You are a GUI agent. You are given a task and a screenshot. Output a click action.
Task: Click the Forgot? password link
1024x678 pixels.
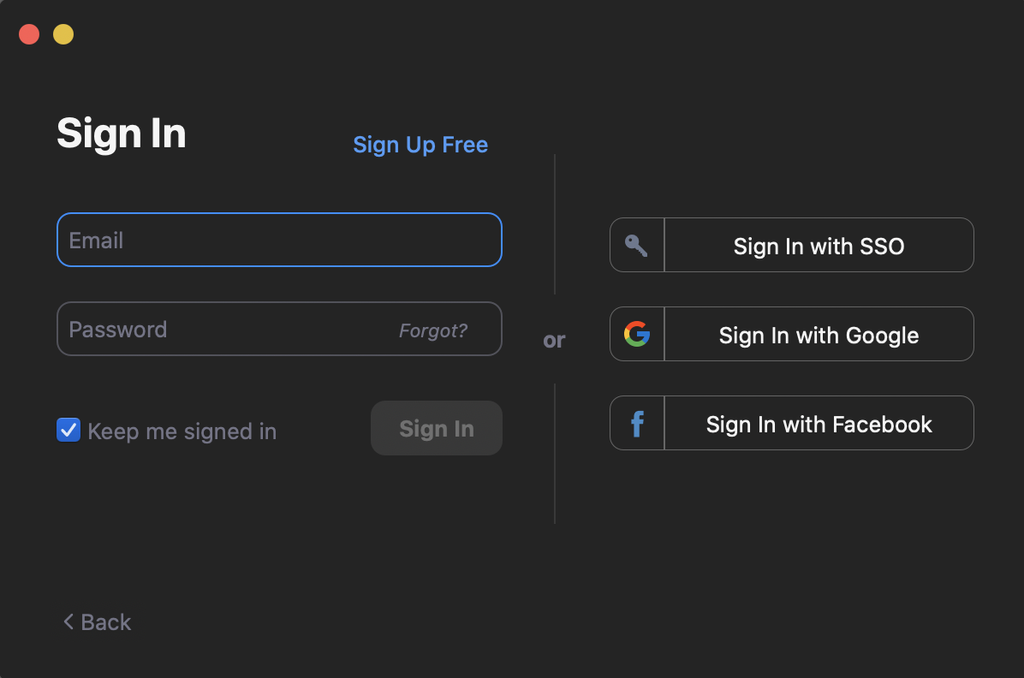pyautogui.click(x=433, y=330)
